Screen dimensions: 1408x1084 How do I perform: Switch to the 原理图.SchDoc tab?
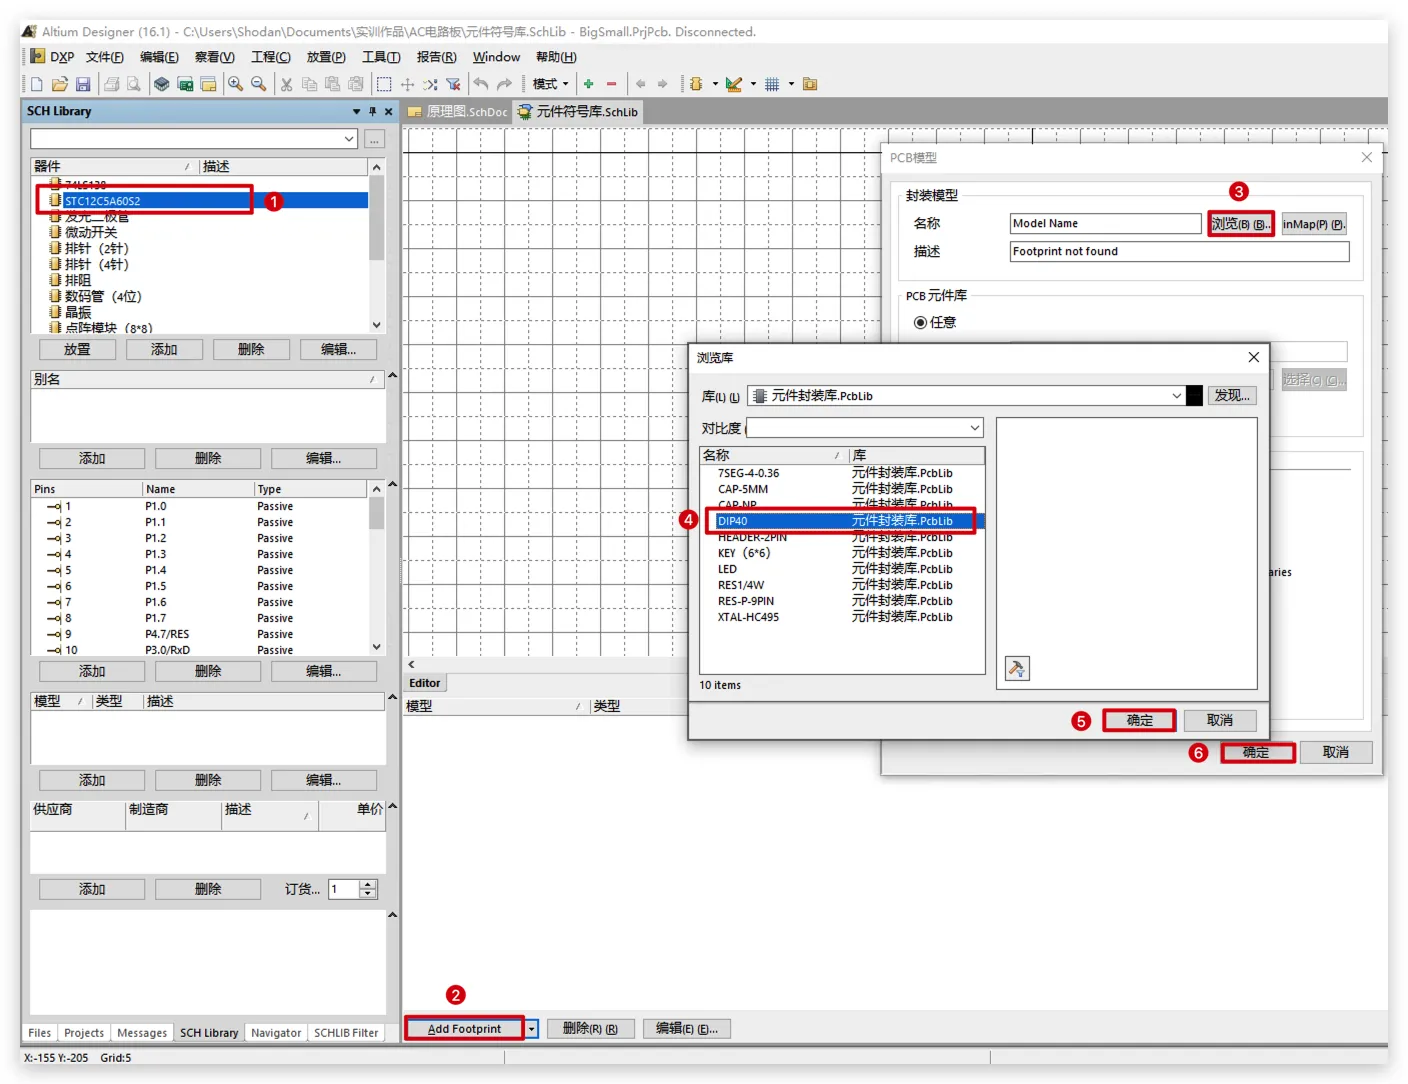coord(458,112)
